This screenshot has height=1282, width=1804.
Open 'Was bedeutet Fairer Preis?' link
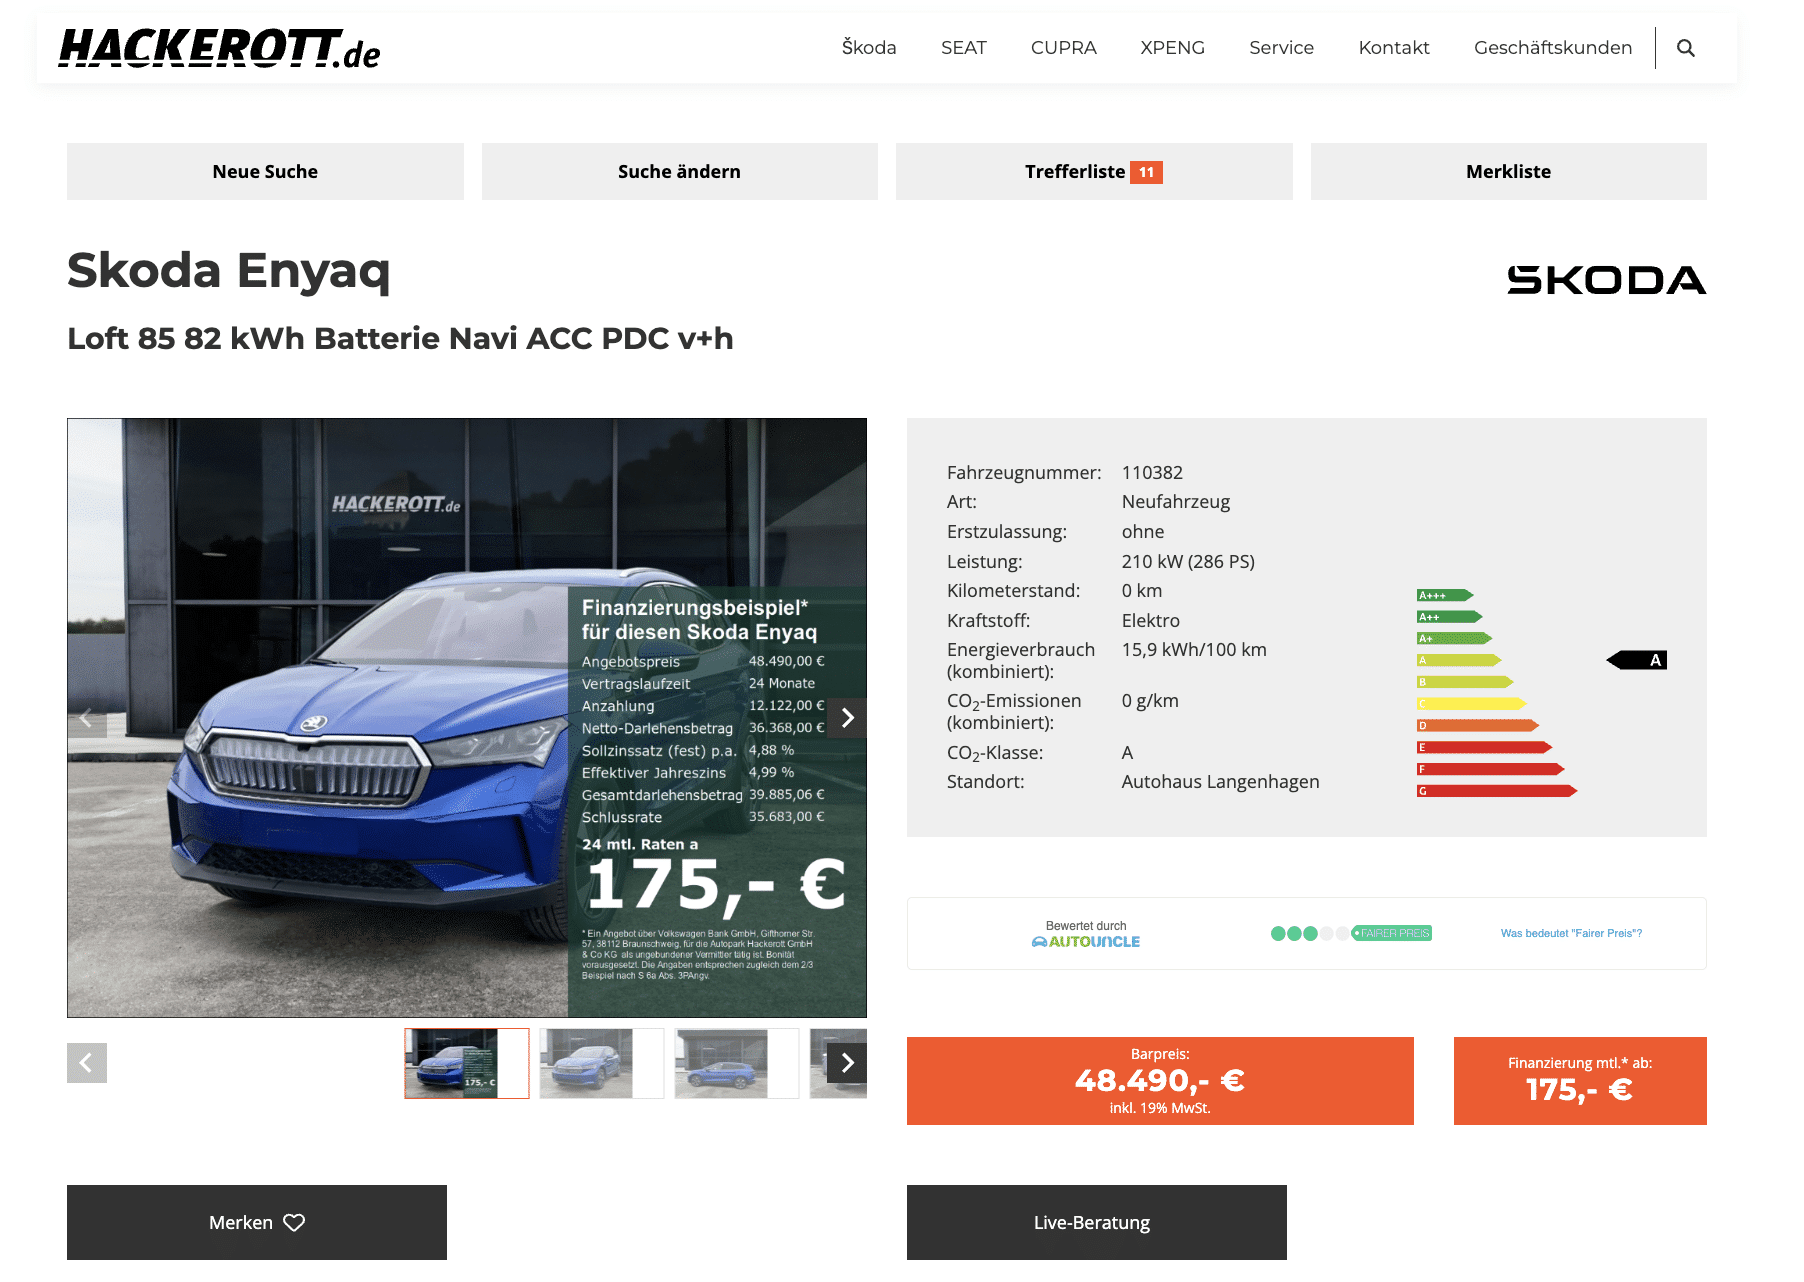[1571, 933]
